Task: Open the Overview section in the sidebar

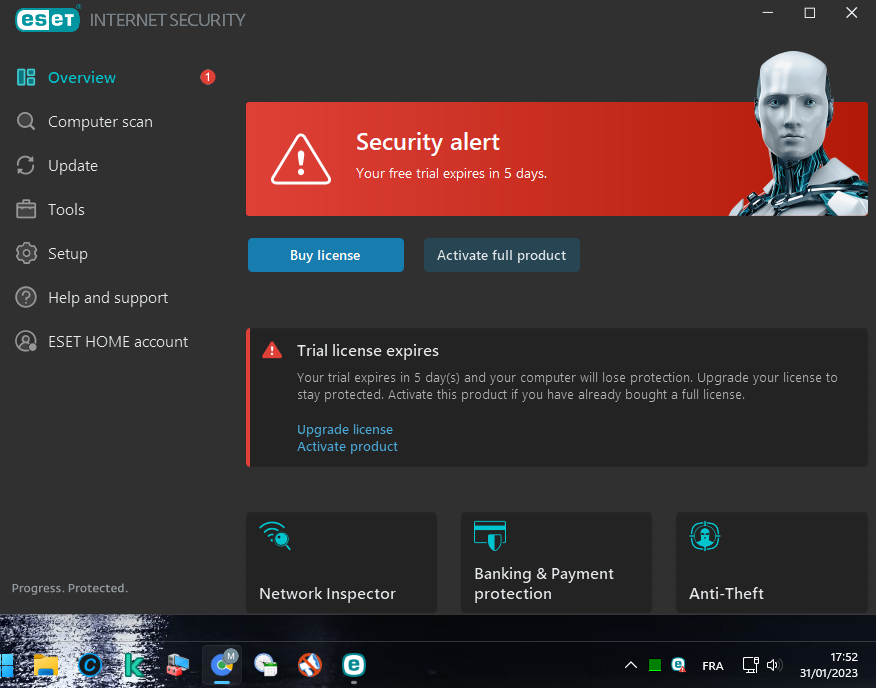Action: [x=82, y=77]
